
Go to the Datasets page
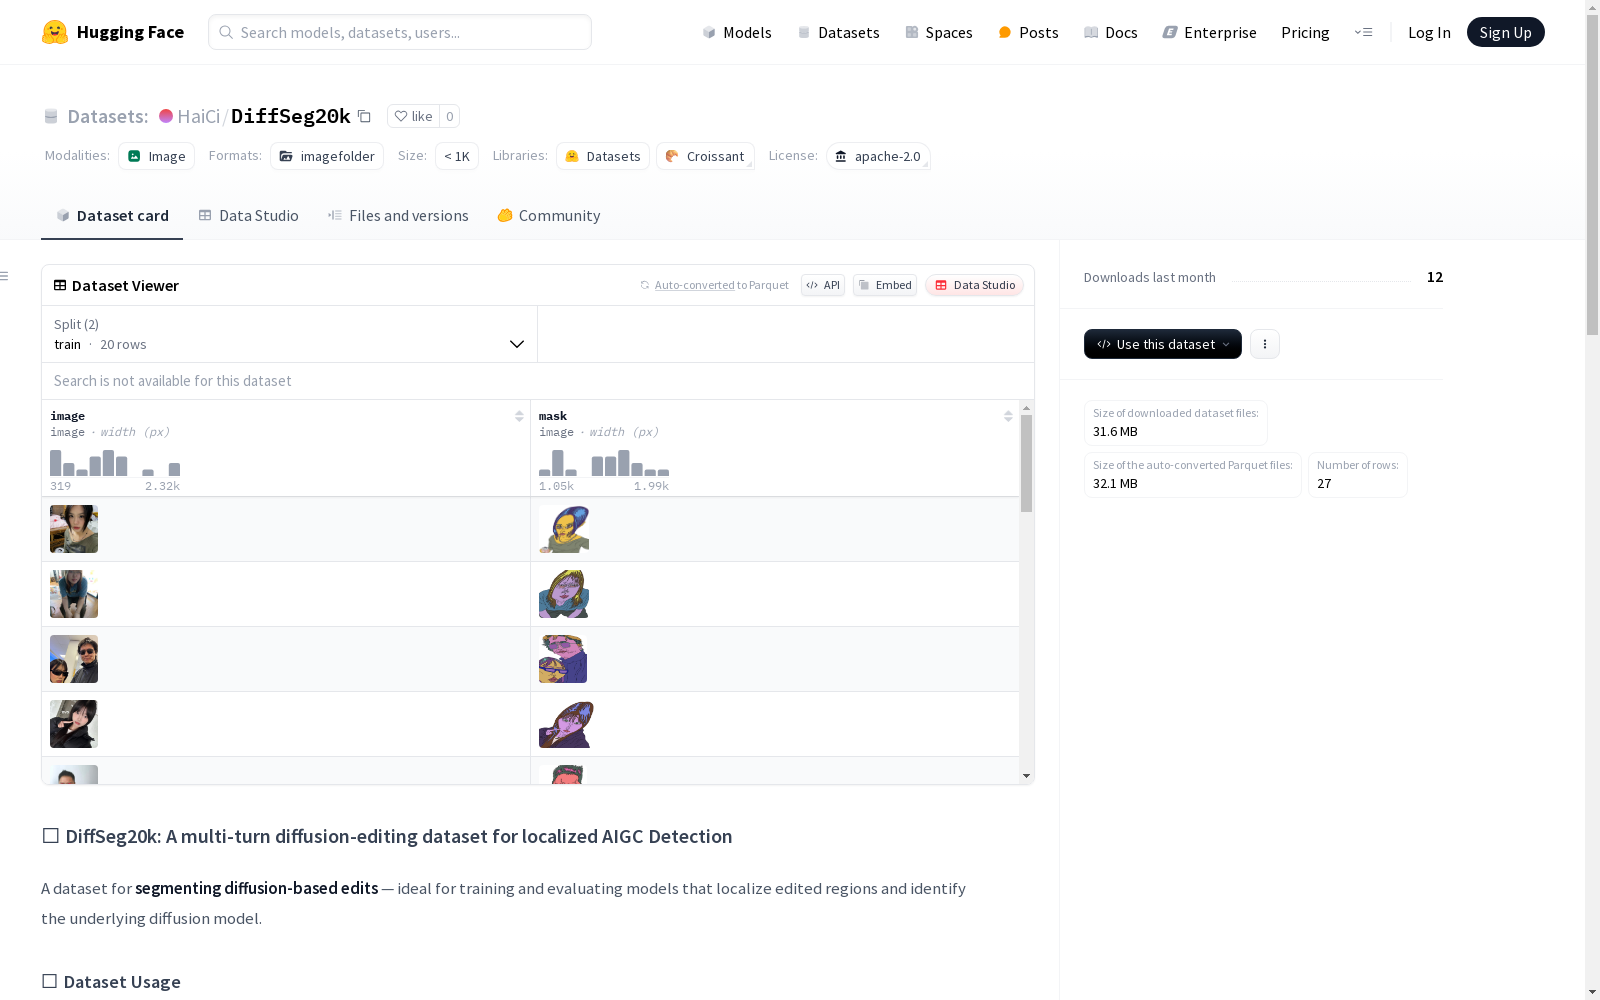pos(838,32)
